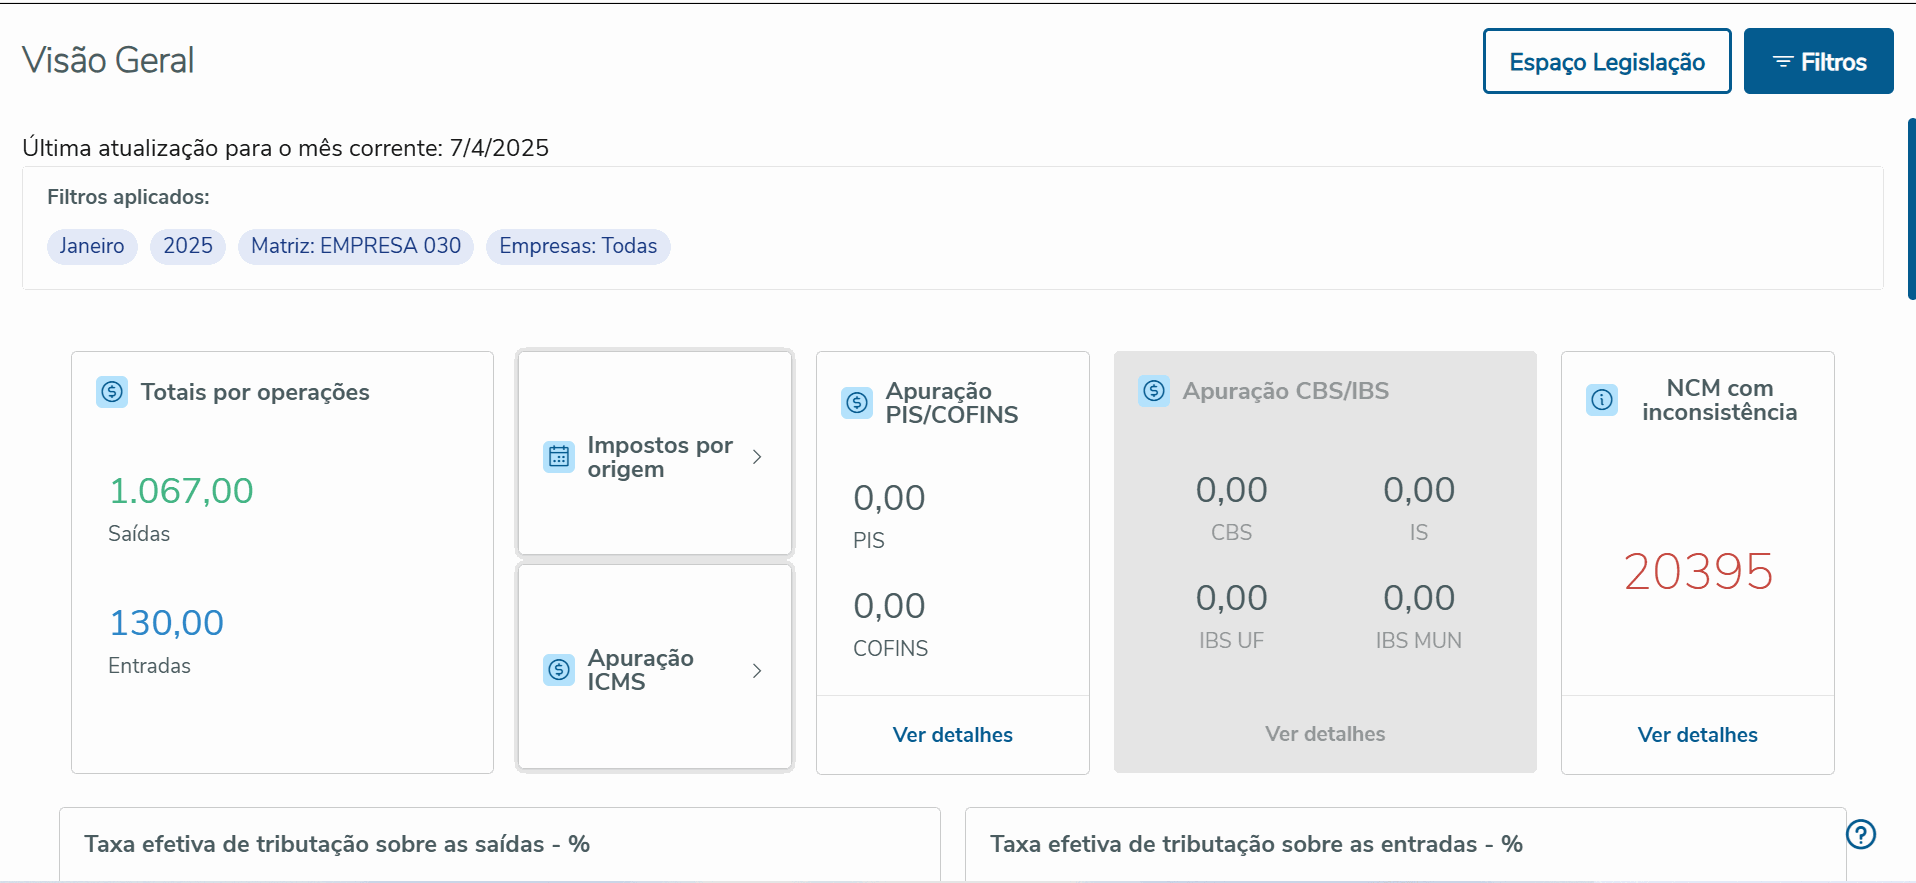Expand Apuração ICMS chevron arrow
1916x883 pixels.
757,670
